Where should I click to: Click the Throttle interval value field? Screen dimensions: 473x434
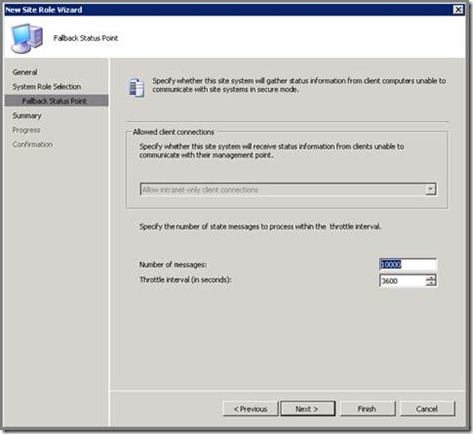402,281
